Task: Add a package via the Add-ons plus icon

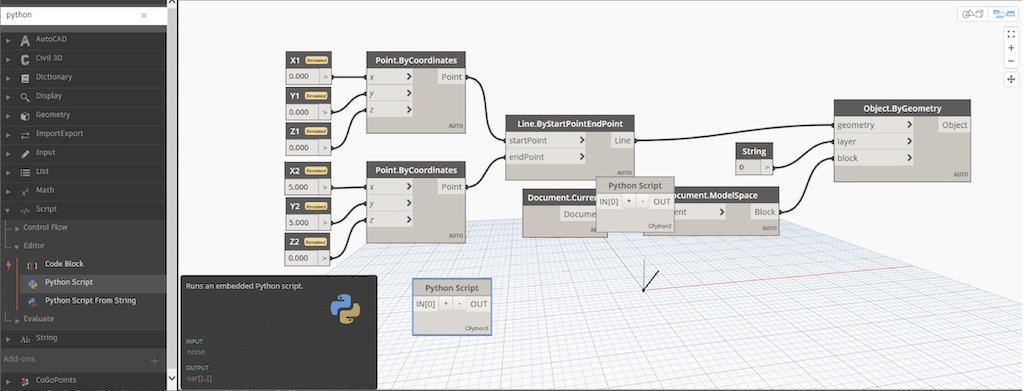Action: 154,360
